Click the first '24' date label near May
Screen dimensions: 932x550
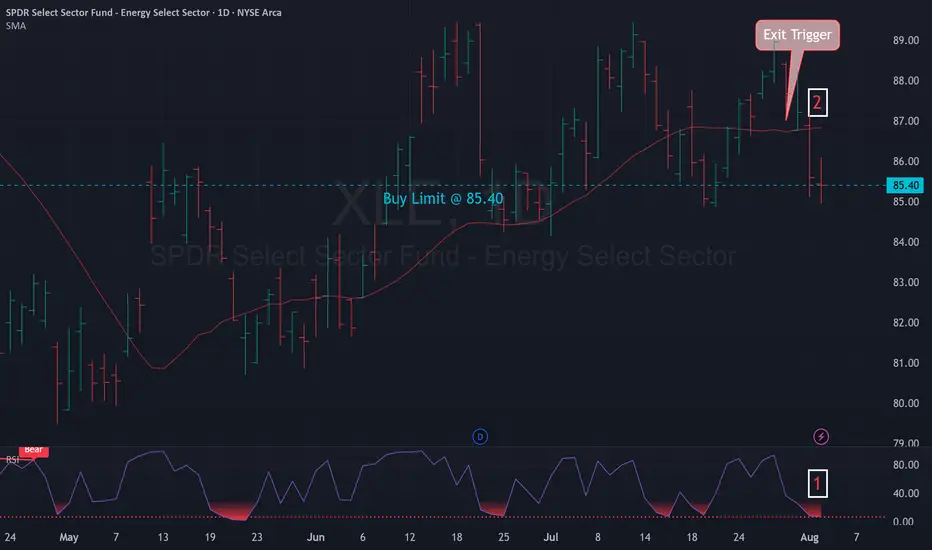pos(10,538)
